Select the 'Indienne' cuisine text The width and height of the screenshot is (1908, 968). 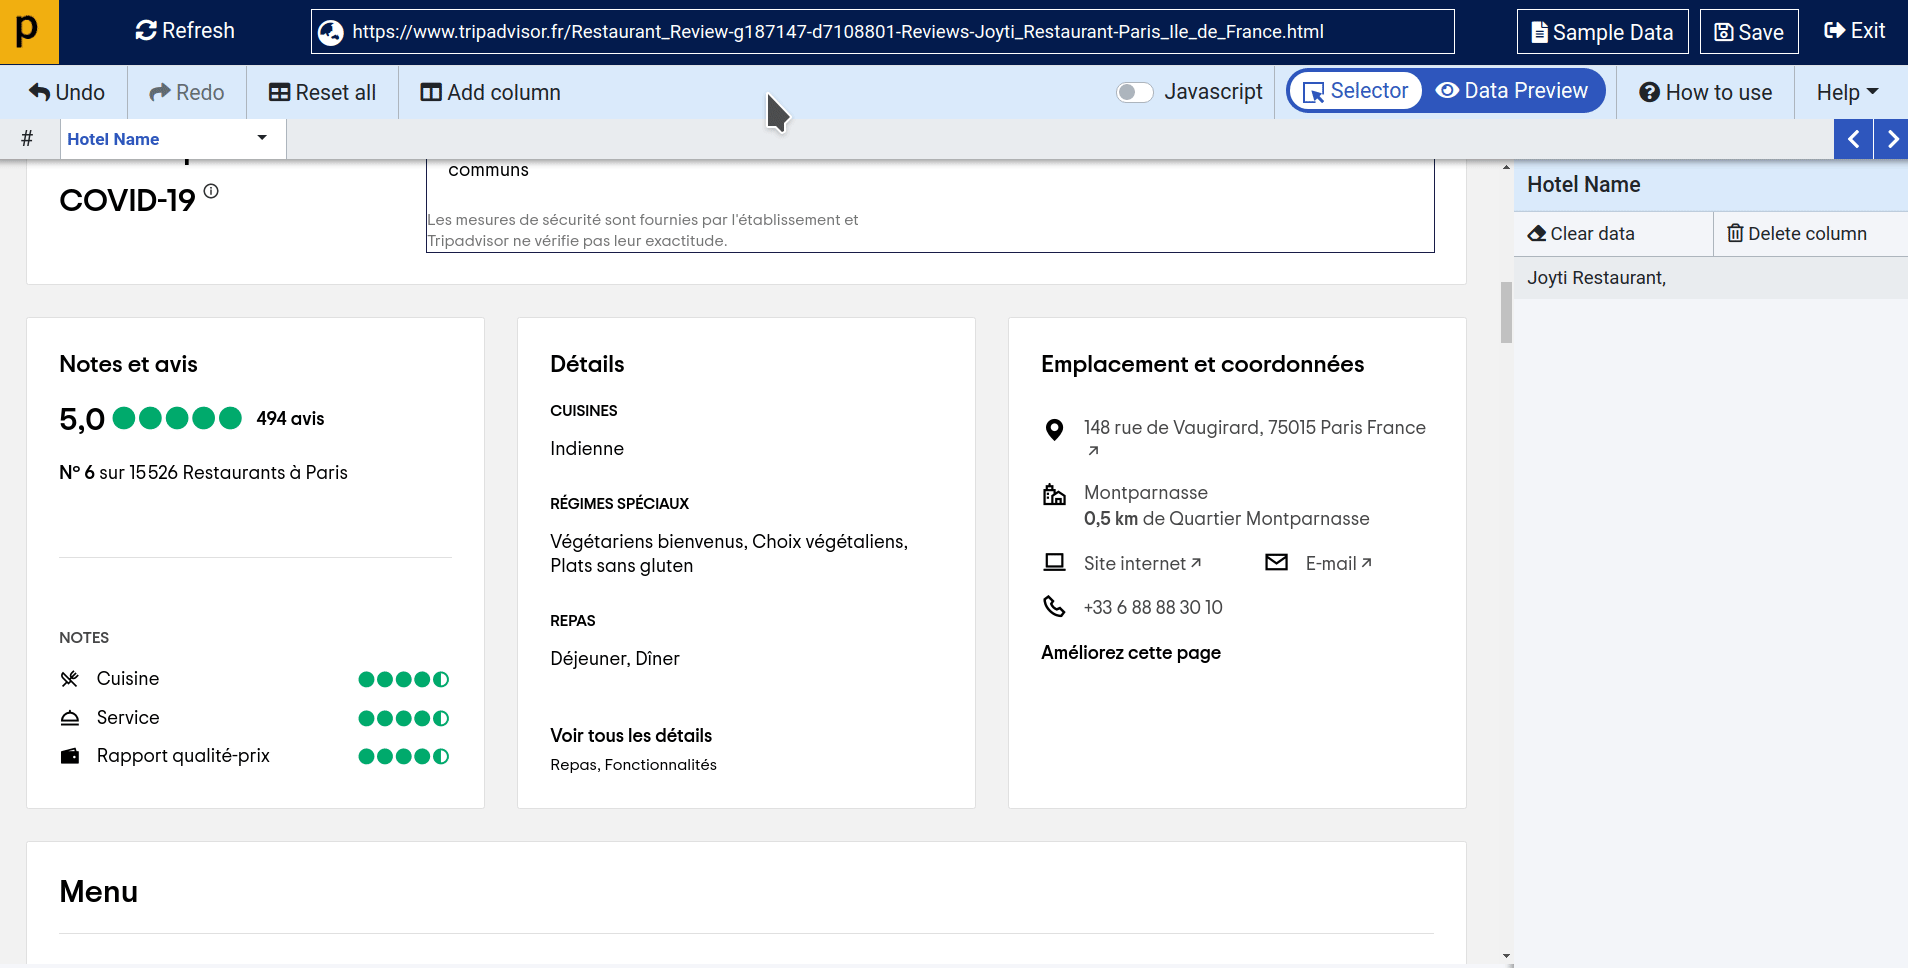tap(587, 449)
